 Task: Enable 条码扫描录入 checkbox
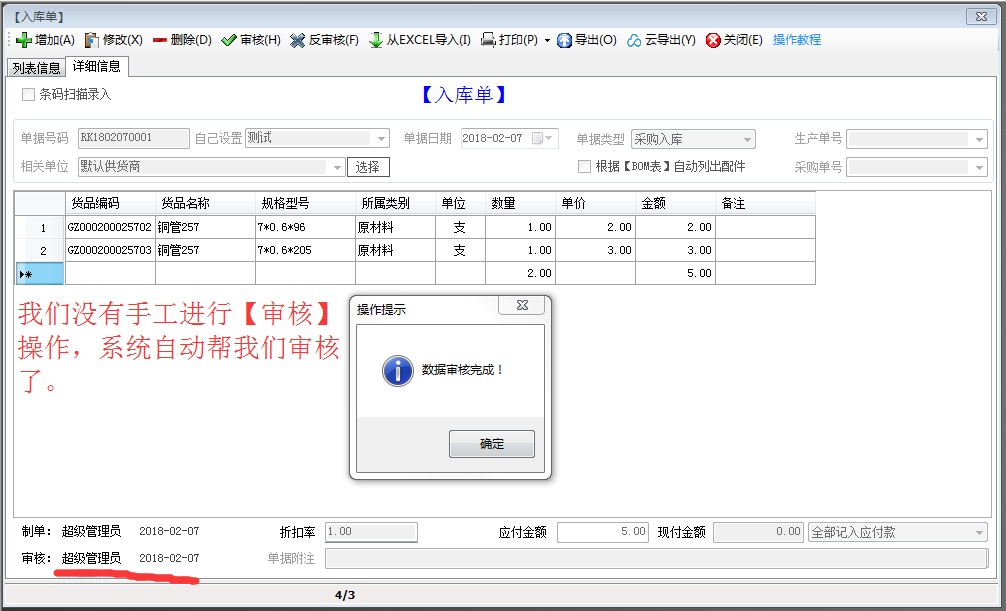(x=26, y=93)
